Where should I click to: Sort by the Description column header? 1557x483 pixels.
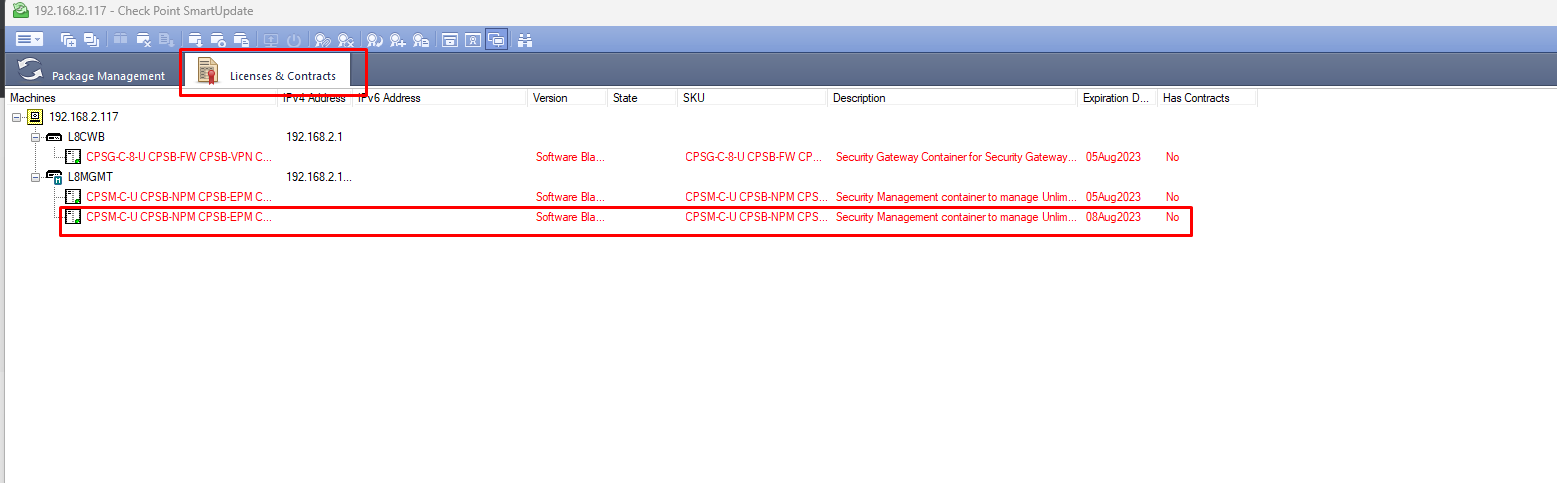[x=953, y=98]
